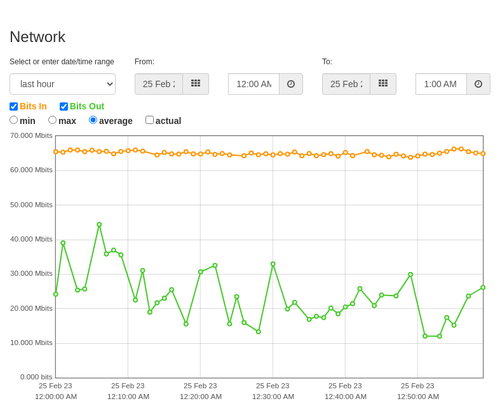Enable the actual checkbox

click(150, 120)
